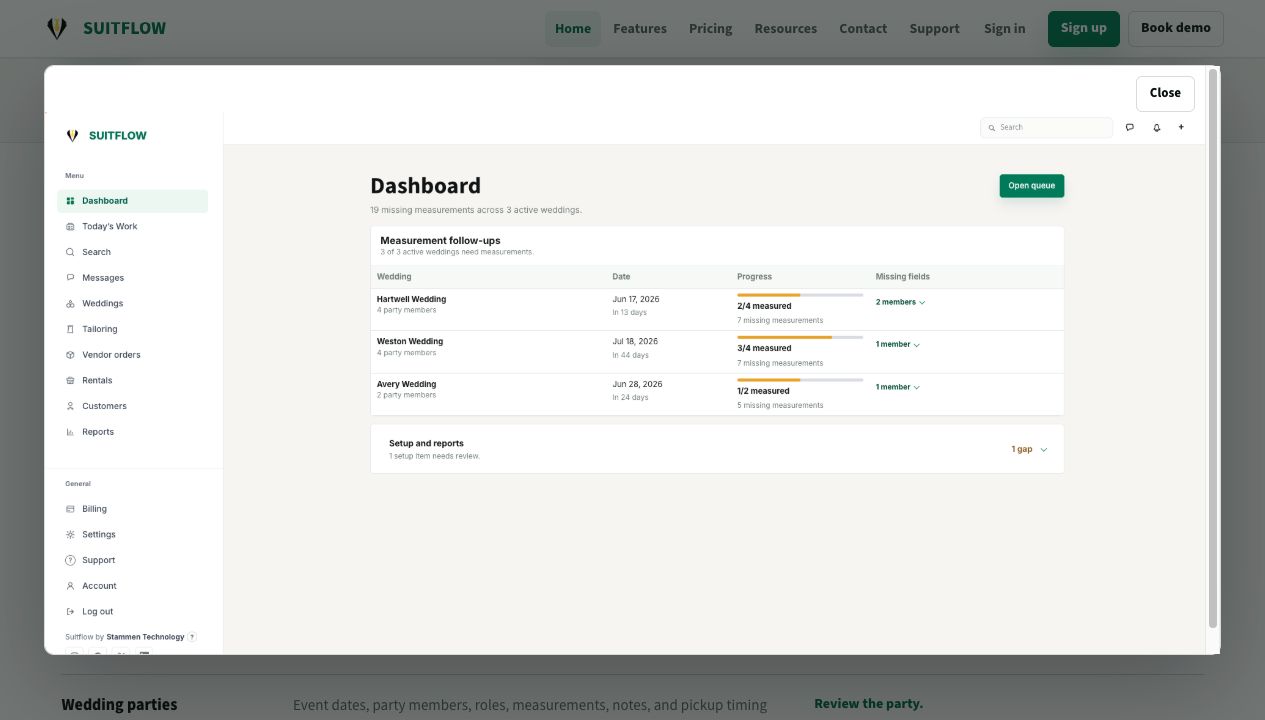
Task: Click the Weston Wedding progress bar
Action: tap(800, 337)
